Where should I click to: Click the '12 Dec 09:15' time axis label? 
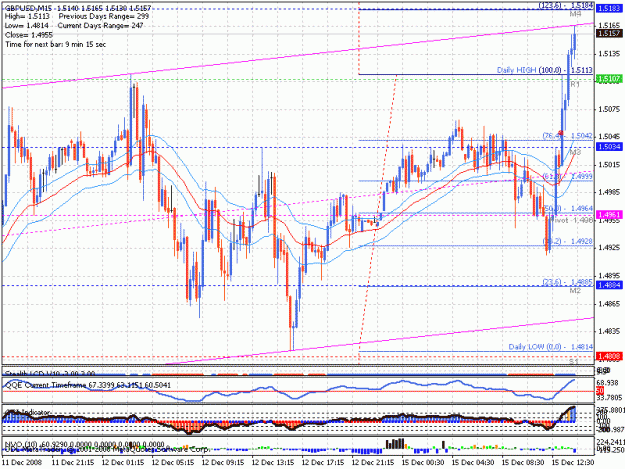(223, 462)
